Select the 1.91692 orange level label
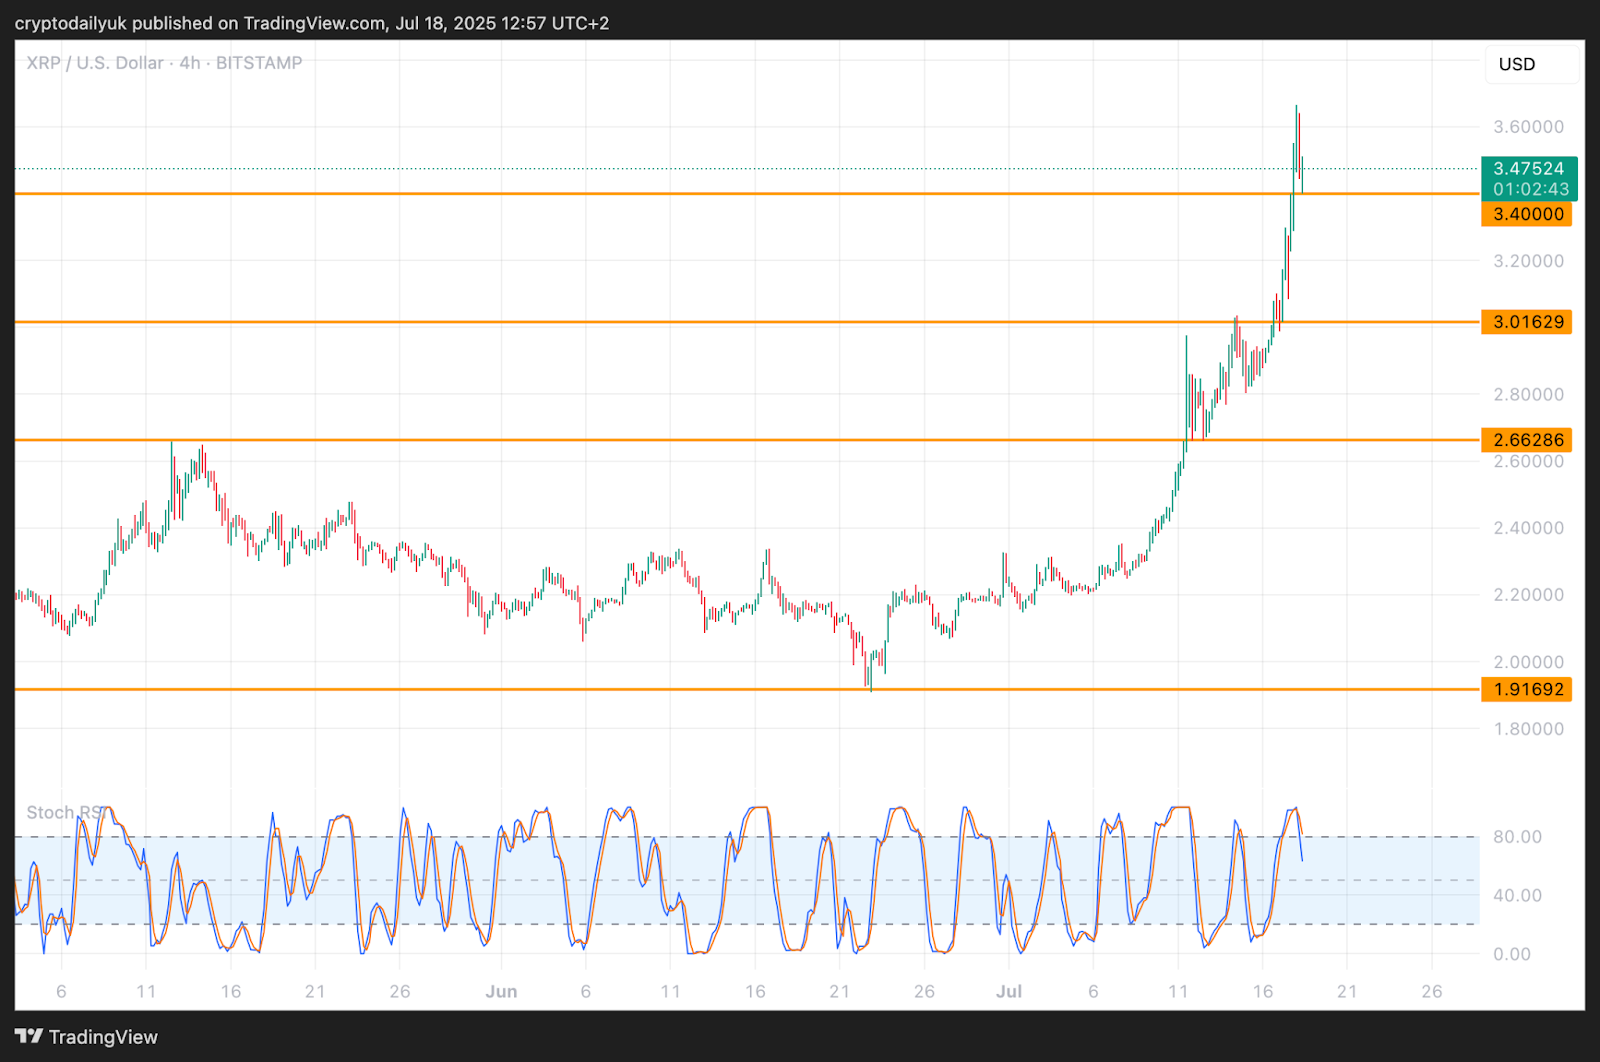1600x1062 pixels. [1527, 689]
